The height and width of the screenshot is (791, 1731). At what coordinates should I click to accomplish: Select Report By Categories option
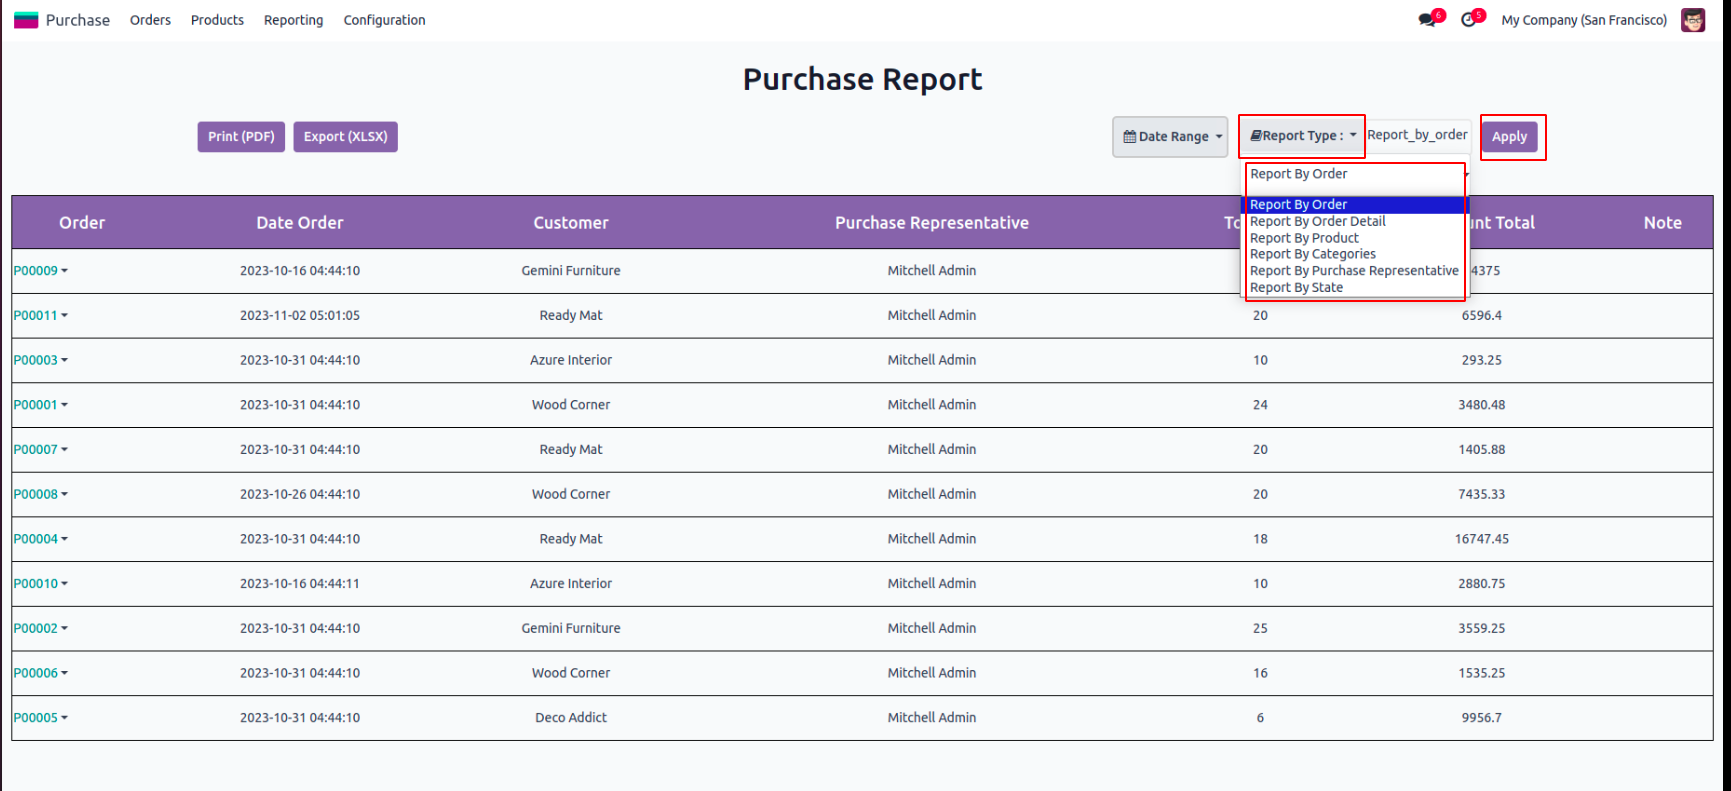pos(1312,254)
